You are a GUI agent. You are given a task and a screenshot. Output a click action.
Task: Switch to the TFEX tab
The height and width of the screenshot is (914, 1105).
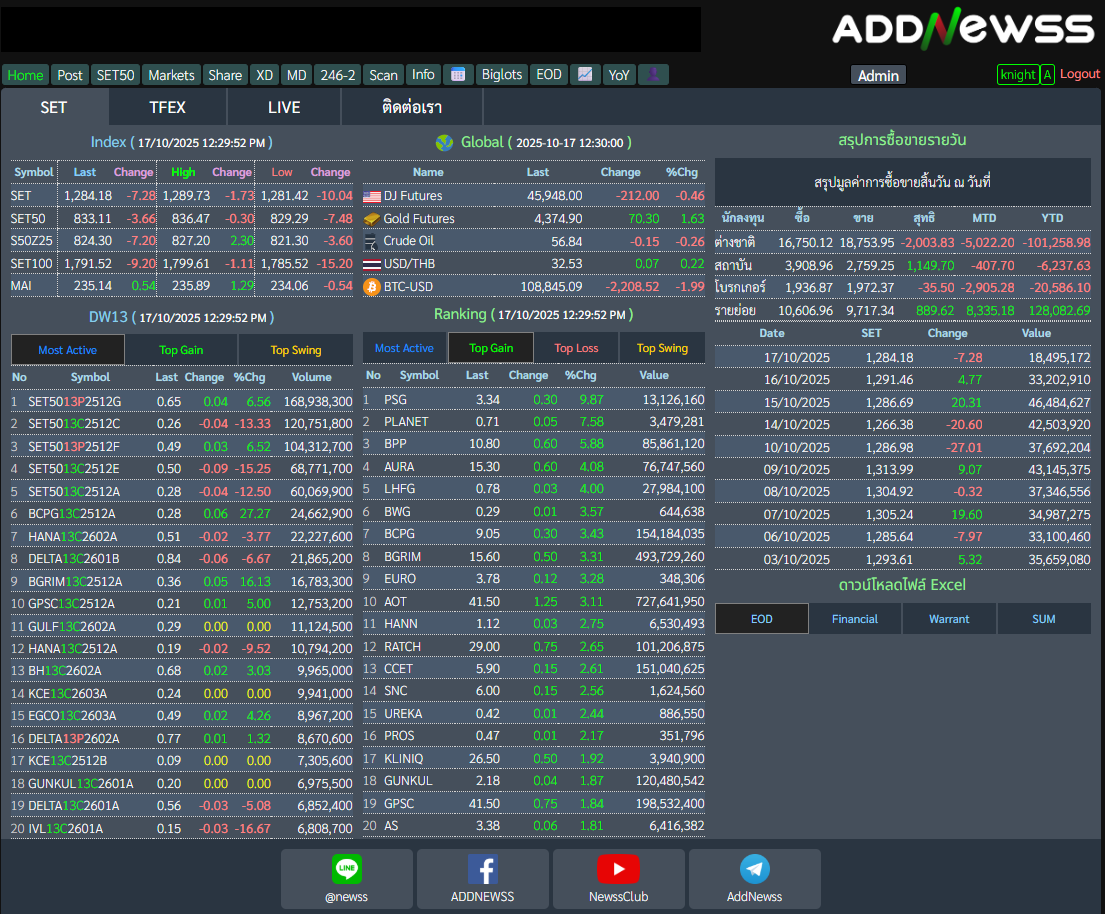(167, 107)
